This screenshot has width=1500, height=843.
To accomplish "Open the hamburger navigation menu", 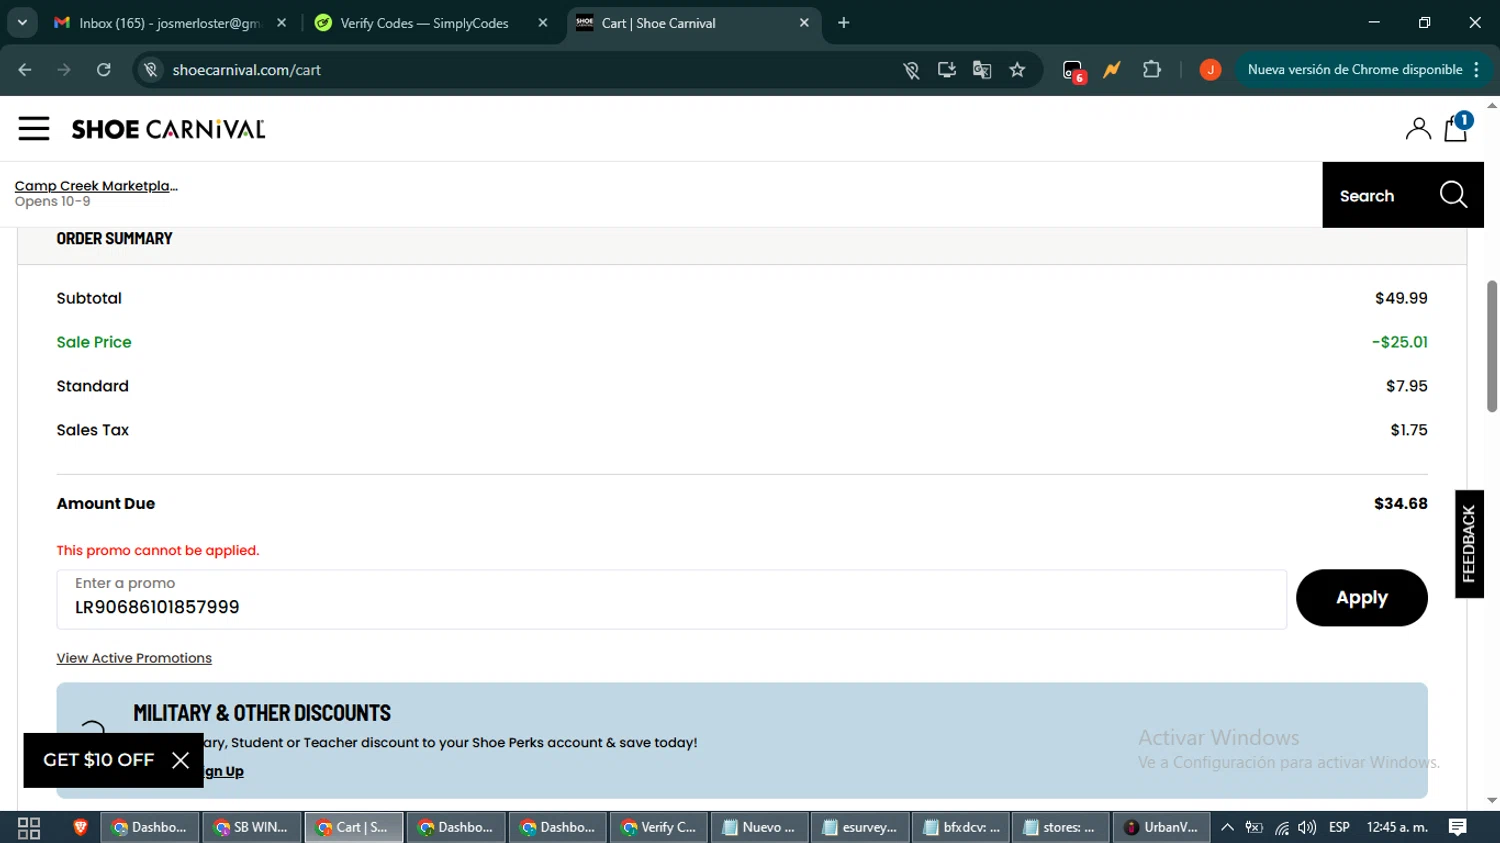I will (x=34, y=129).
